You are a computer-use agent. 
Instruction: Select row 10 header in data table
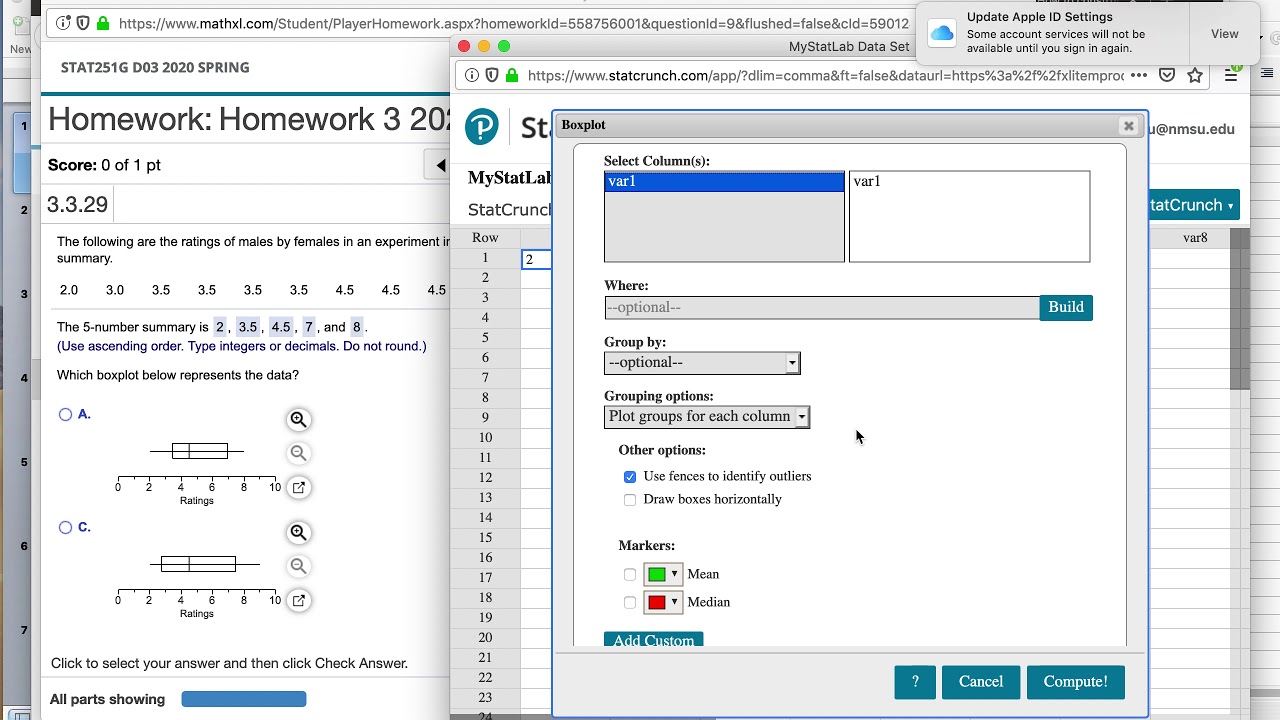point(485,438)
